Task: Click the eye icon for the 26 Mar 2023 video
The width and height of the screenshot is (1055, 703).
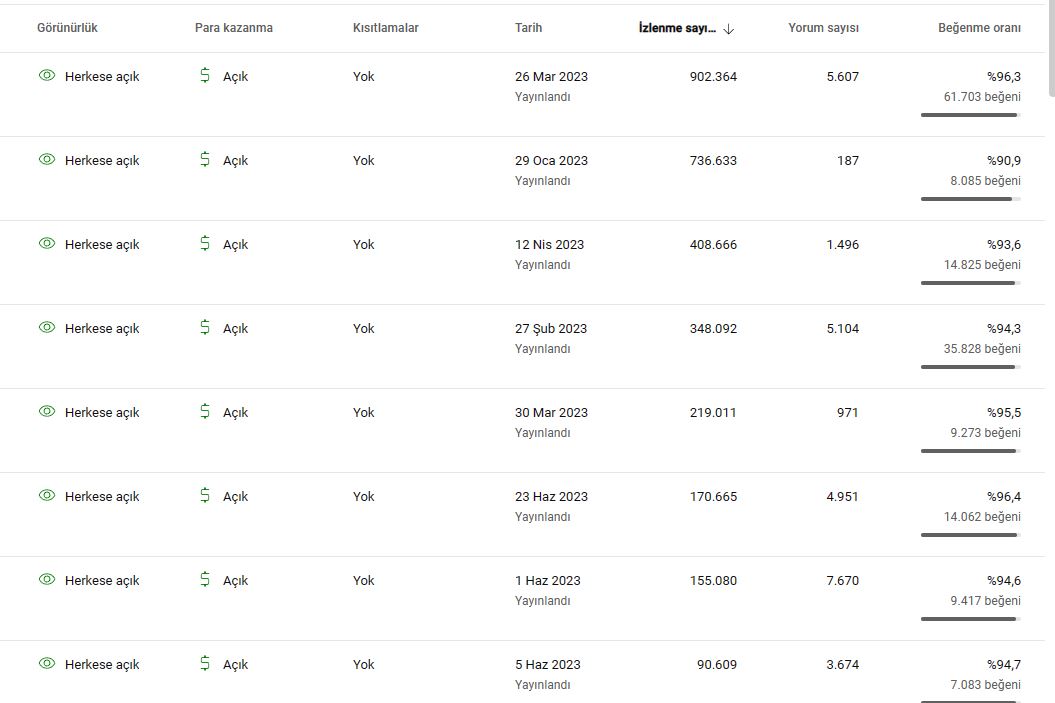Action: [x=47, y=75]
